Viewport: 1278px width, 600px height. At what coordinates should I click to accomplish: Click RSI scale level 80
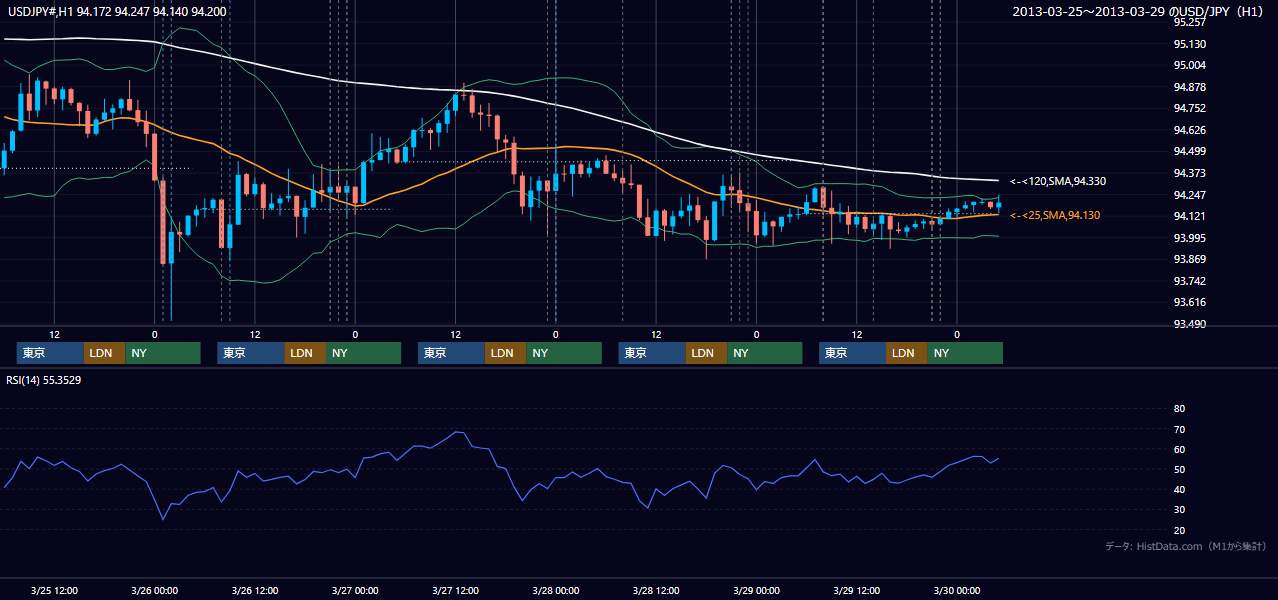click(x=1179, y=409)
